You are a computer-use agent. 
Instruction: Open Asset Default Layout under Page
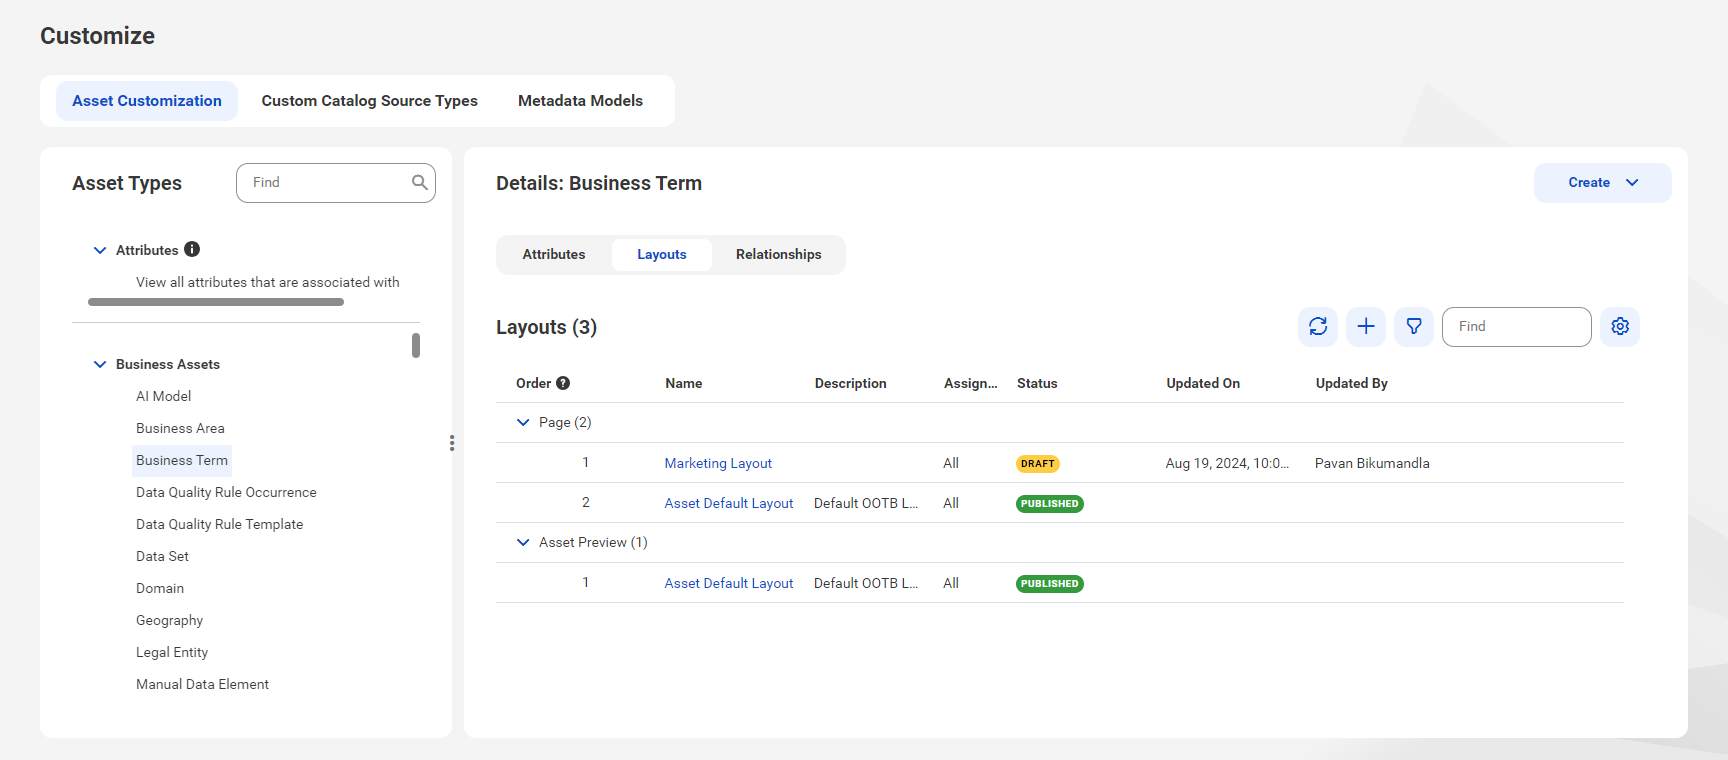click(729, 503)
